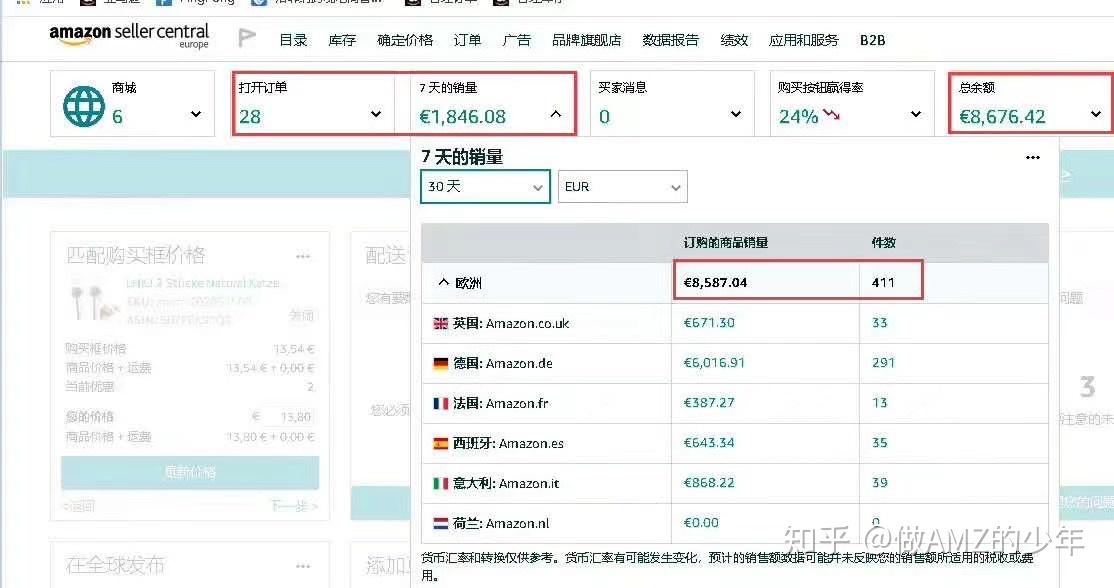
Task: Open 德国: Amazon.de marketplace link
Action: tap(503, 364)
